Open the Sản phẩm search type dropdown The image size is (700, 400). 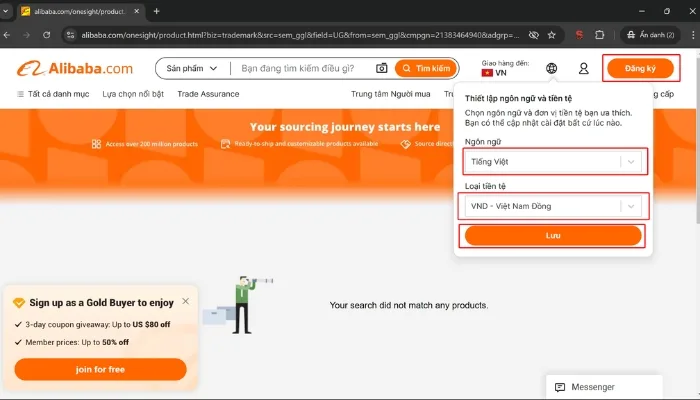coord(192,68)
